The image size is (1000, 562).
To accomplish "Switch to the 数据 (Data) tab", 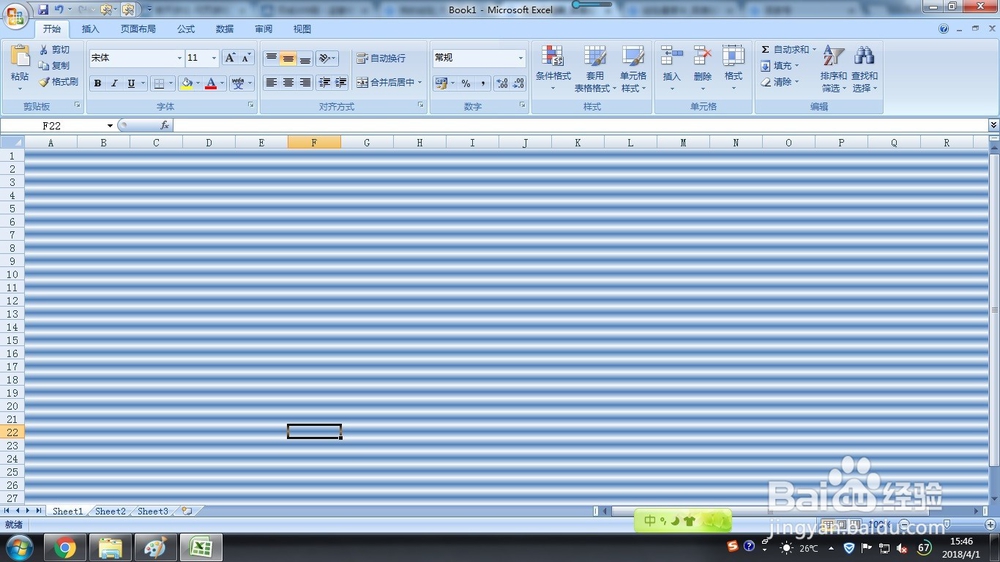I will tap(224, 29).
